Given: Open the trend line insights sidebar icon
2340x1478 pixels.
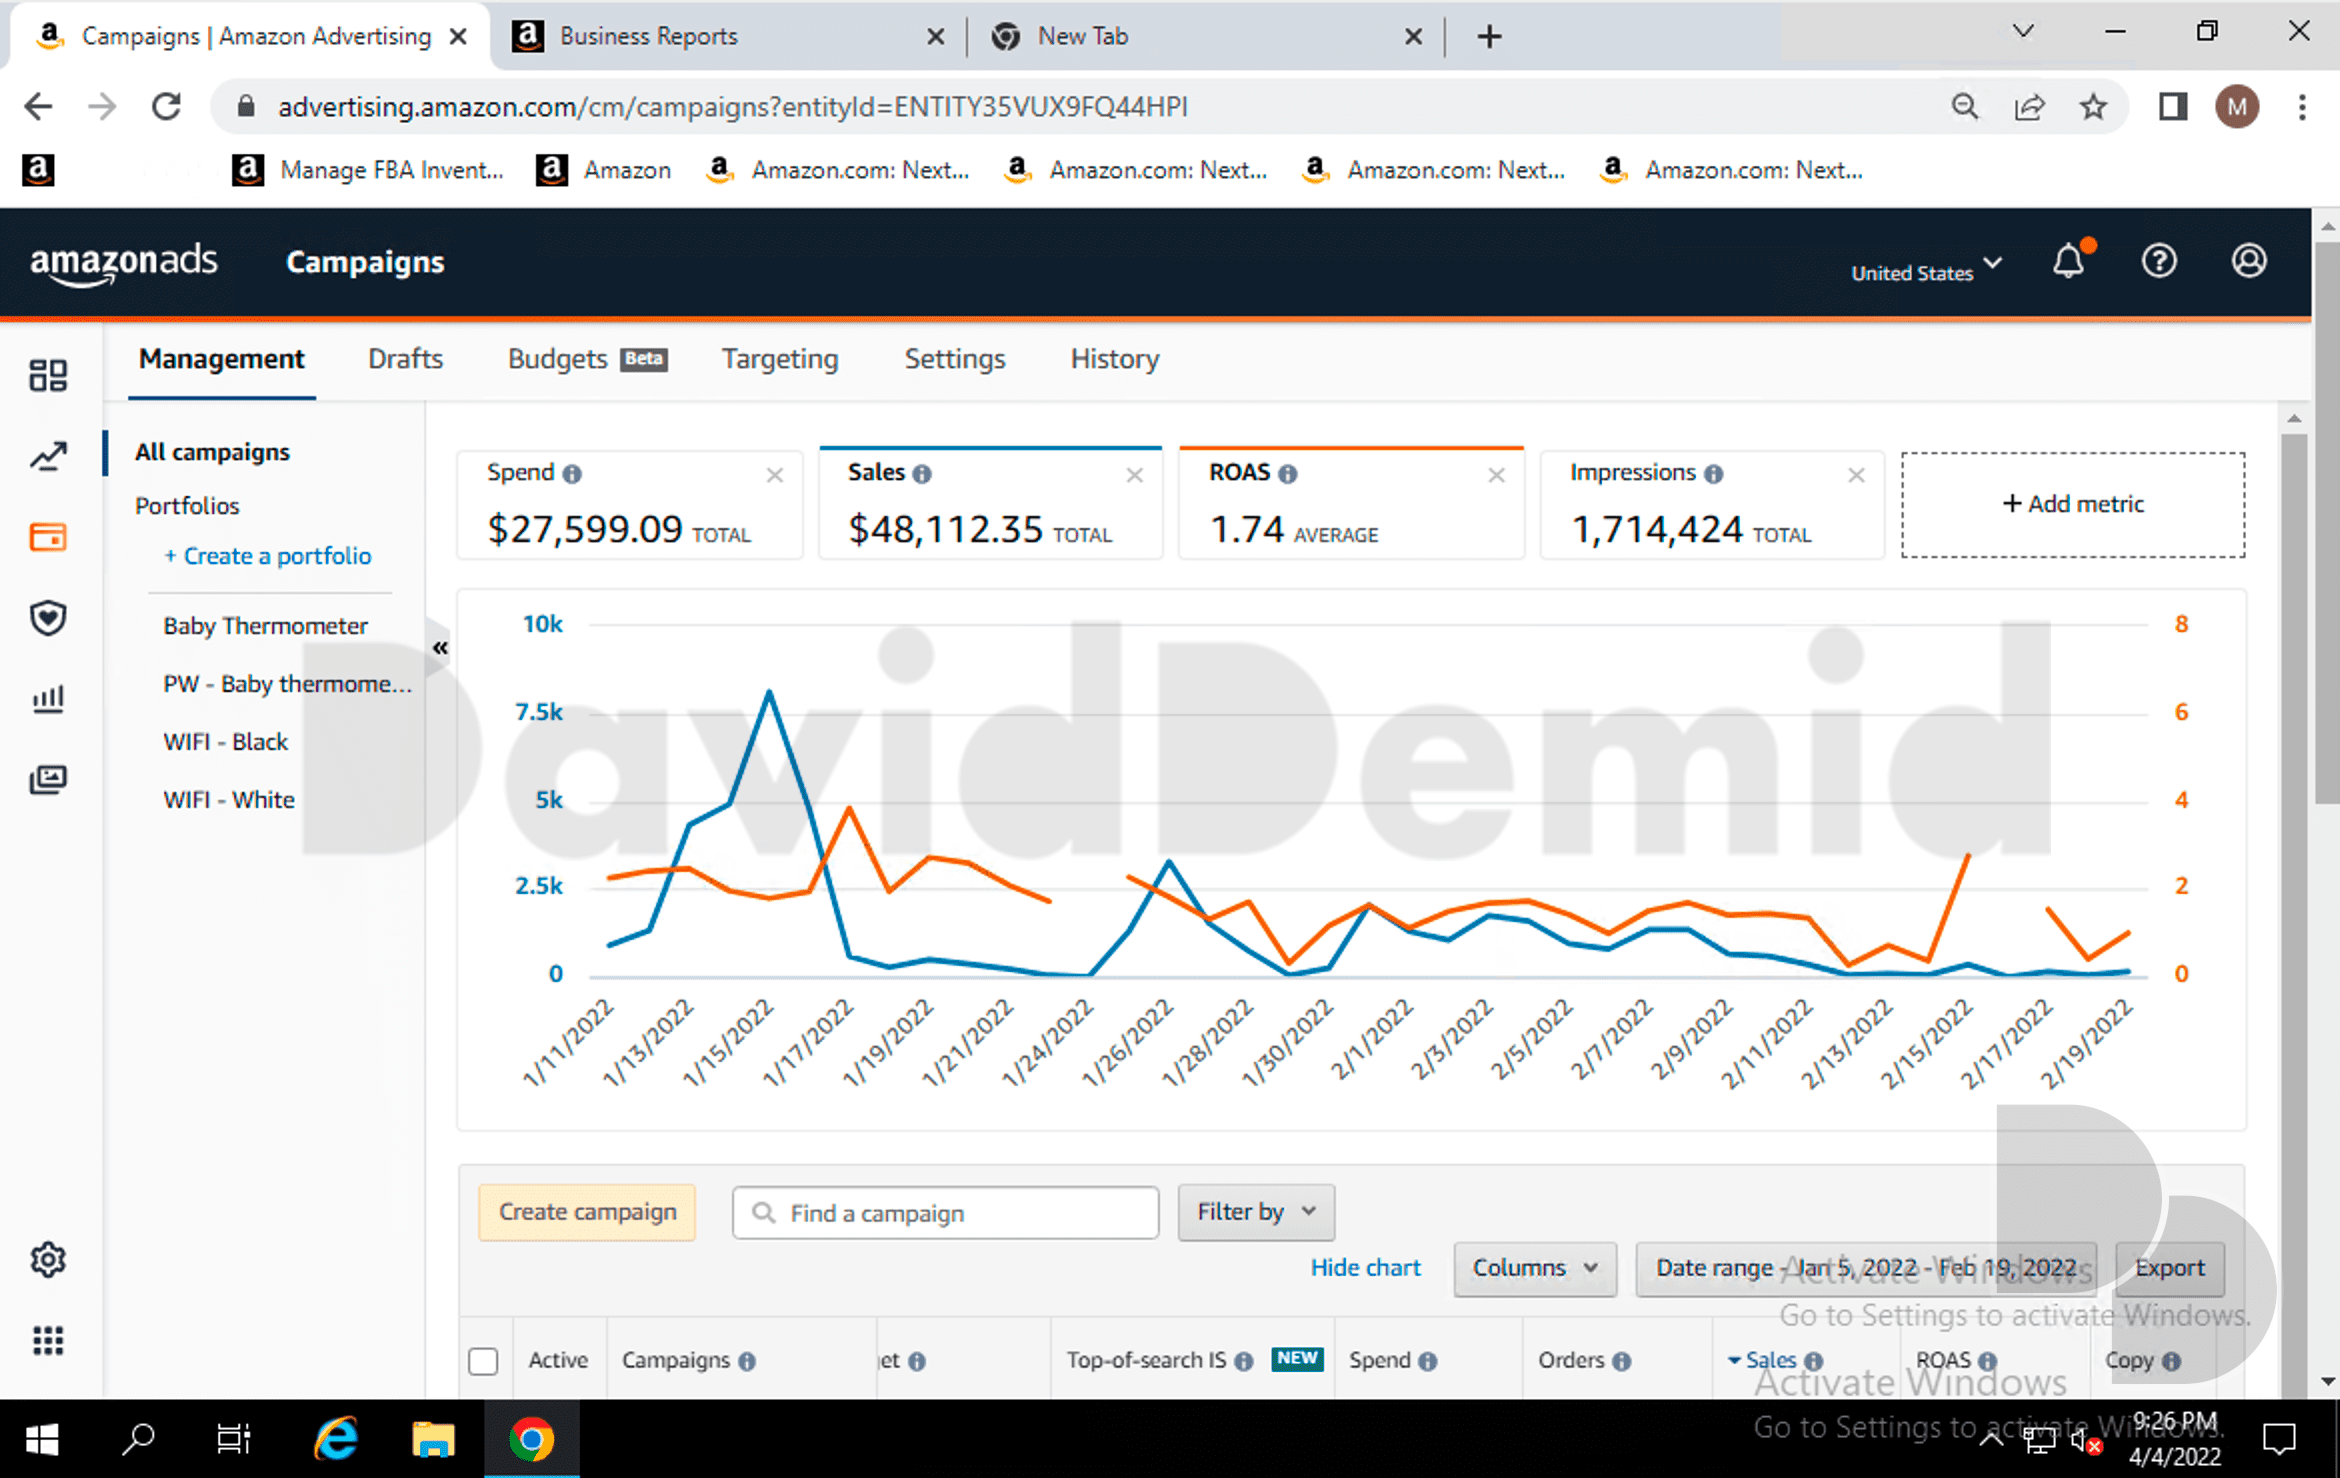Looking at the screenshot, I should tap(48, 456).
